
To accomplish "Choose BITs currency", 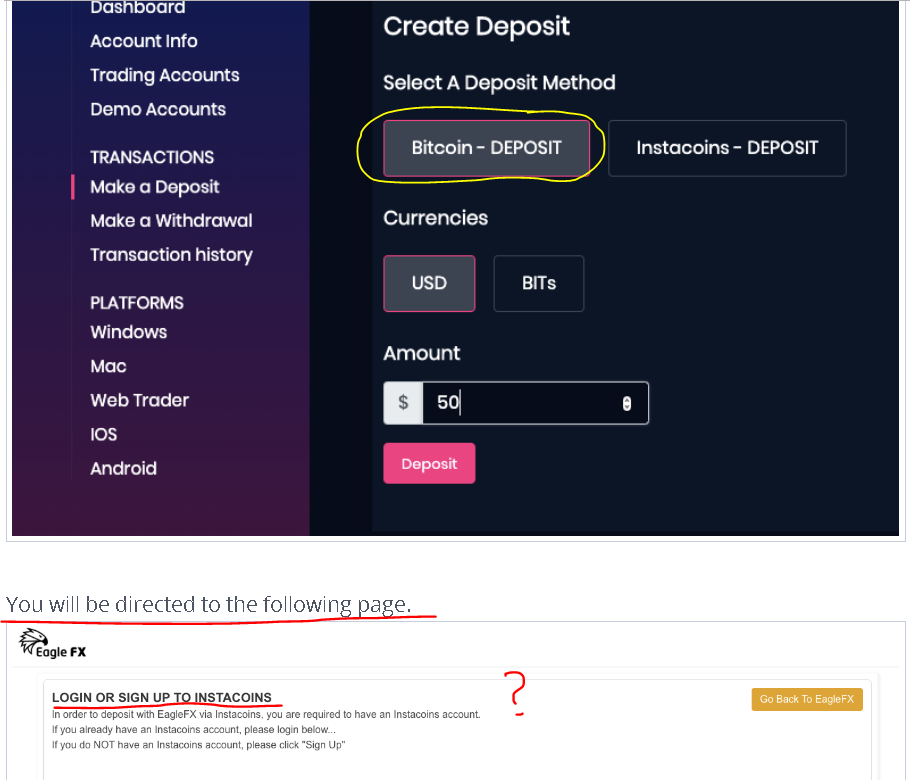I will (539, 283).
